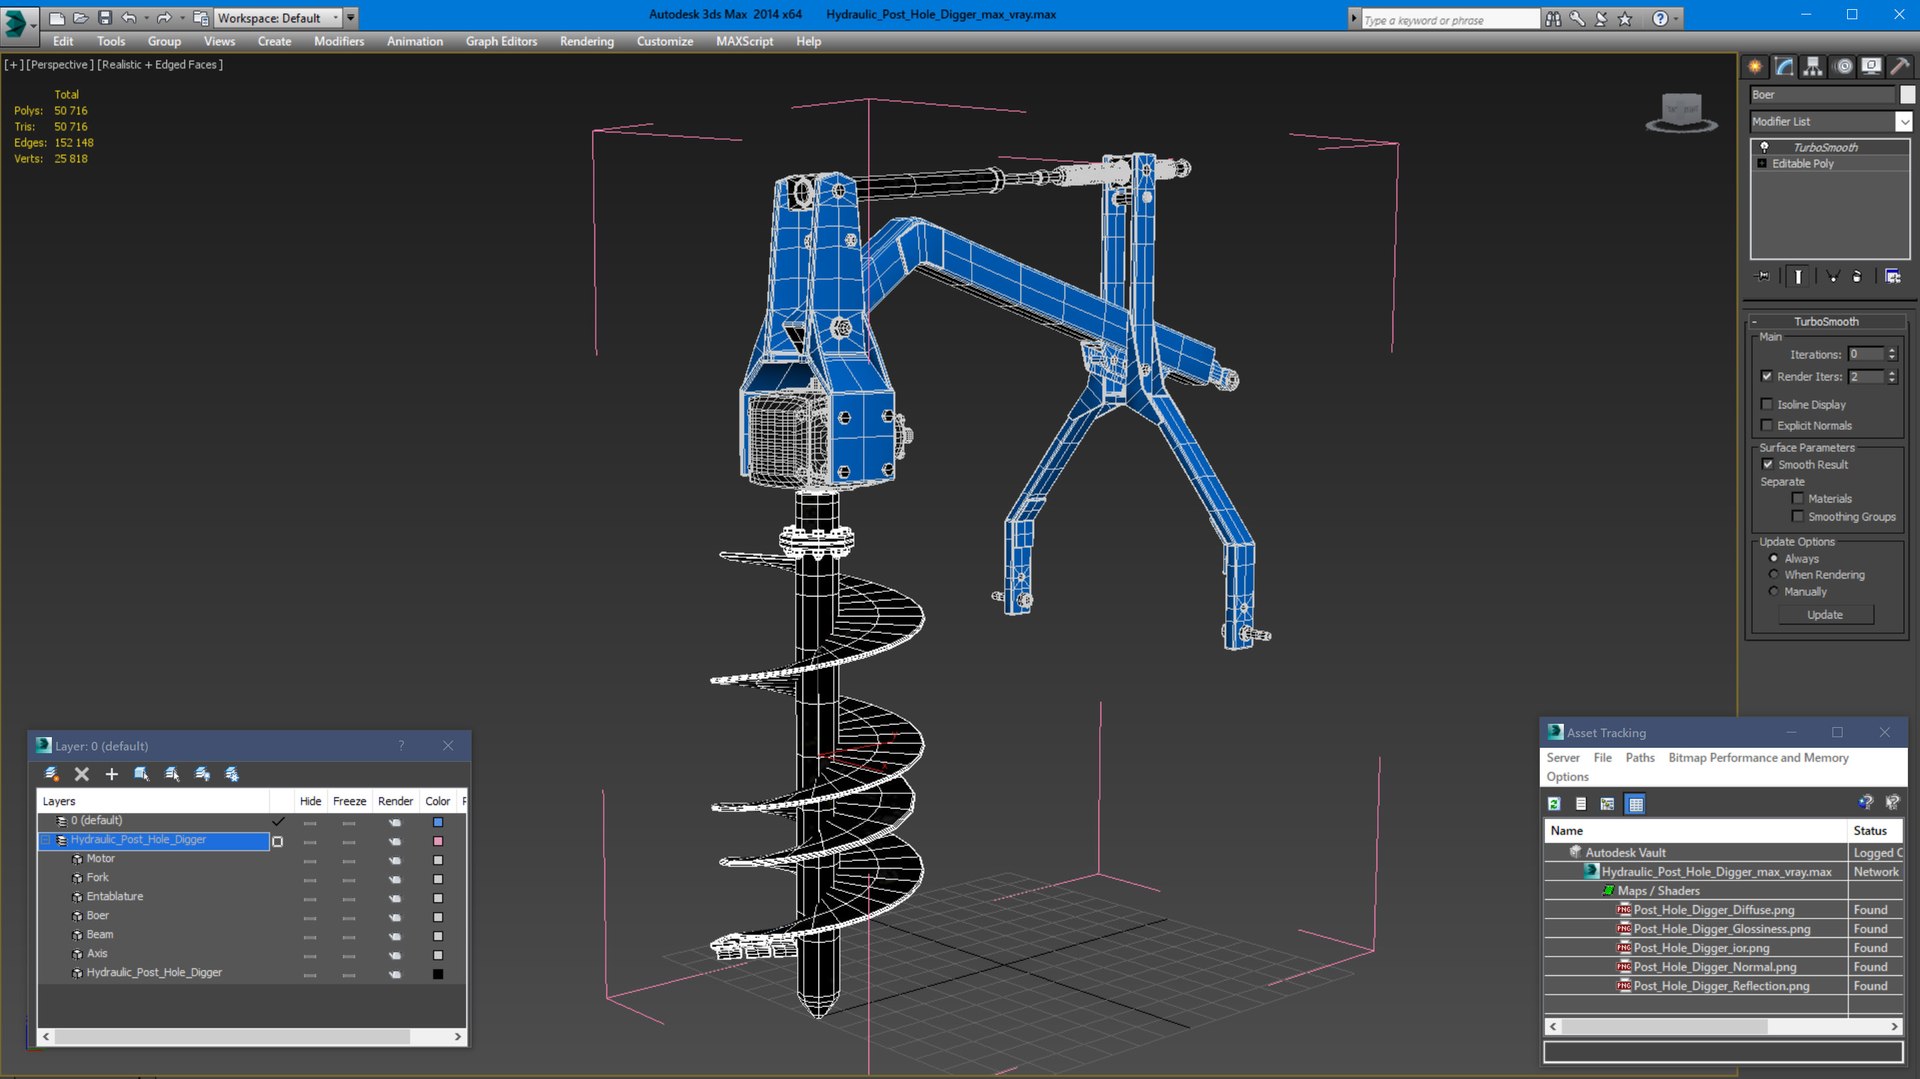Click the Pin Stack icon
1920x1079 pixels.
point(1762,276)
